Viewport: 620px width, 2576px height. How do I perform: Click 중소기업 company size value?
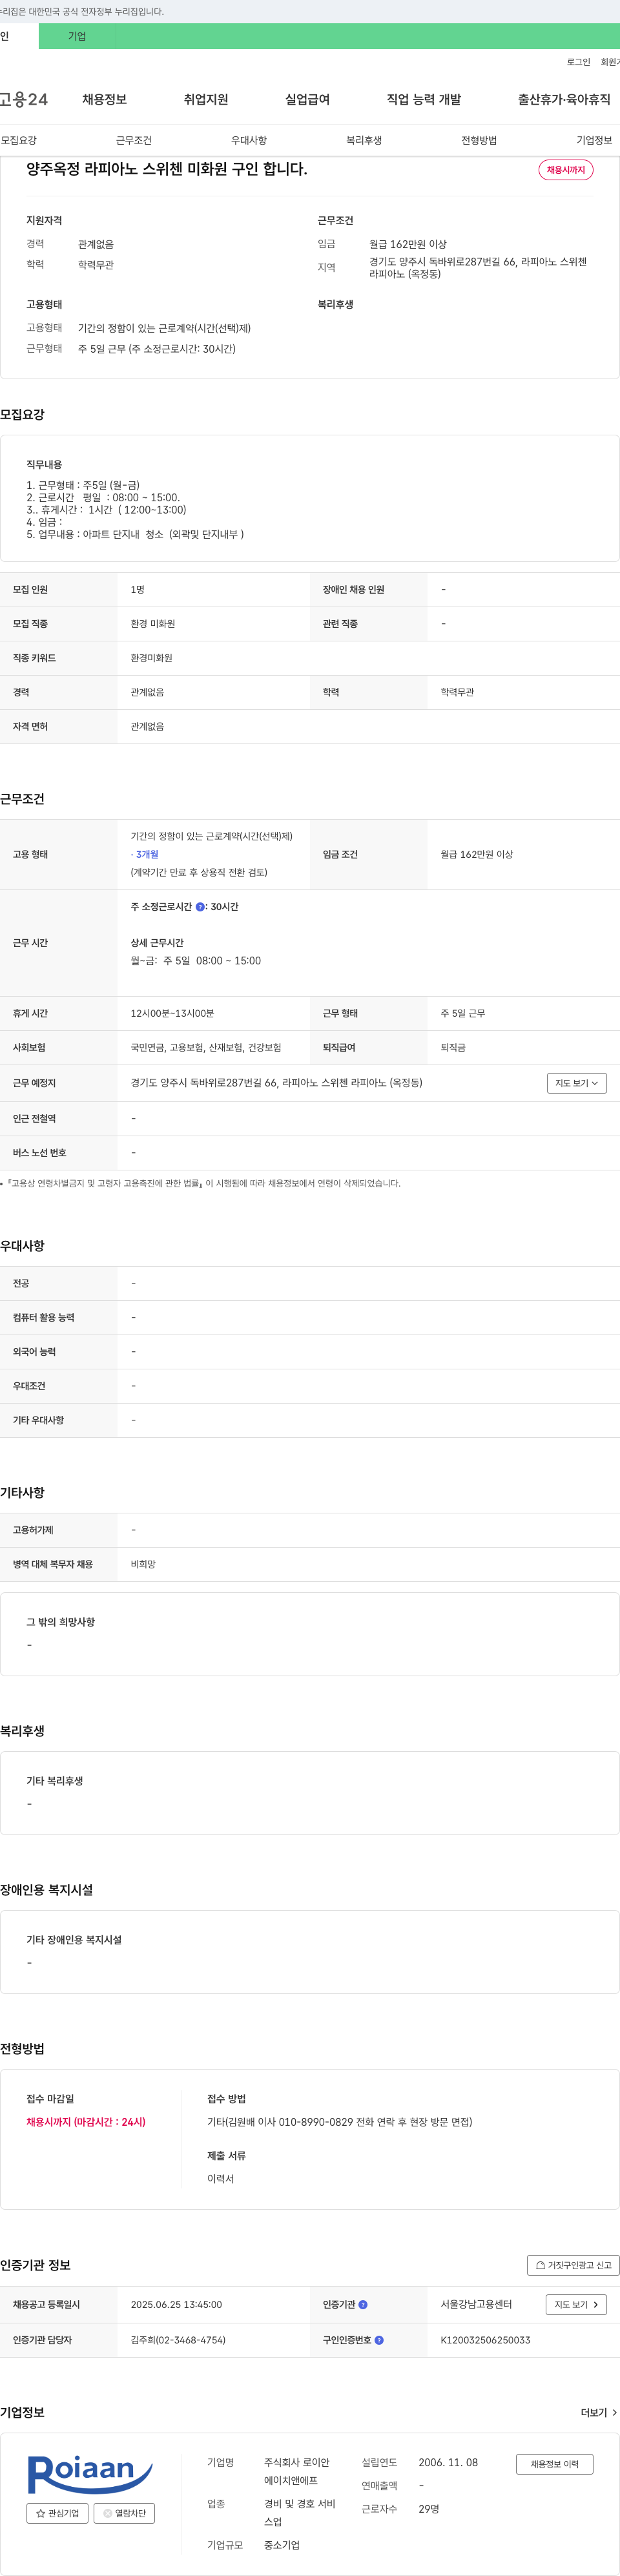tap(282, 2544)
